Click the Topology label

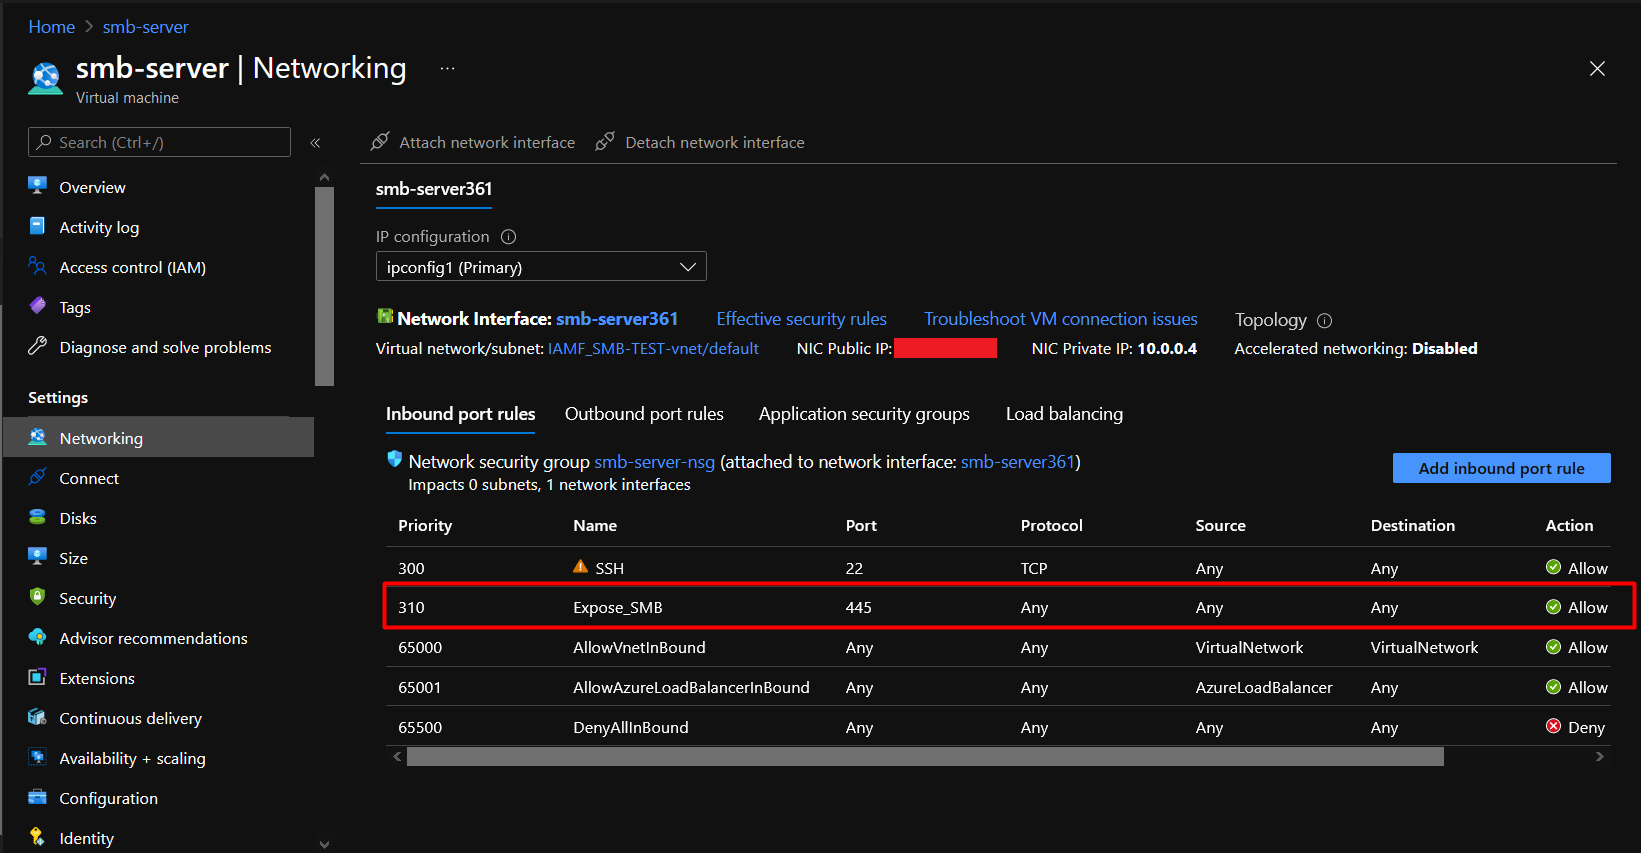pyautogui.click(x=1270, y=320)
